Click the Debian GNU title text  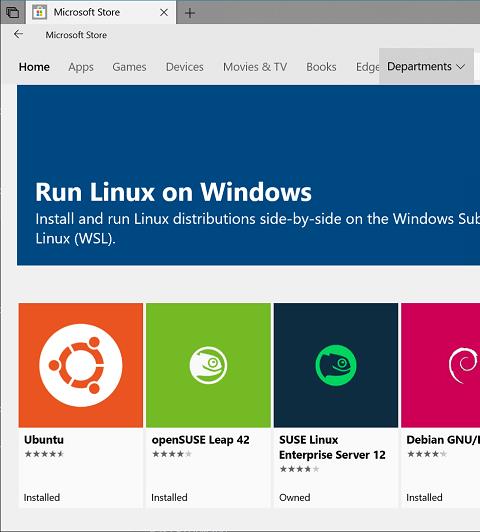click(443, 440)
